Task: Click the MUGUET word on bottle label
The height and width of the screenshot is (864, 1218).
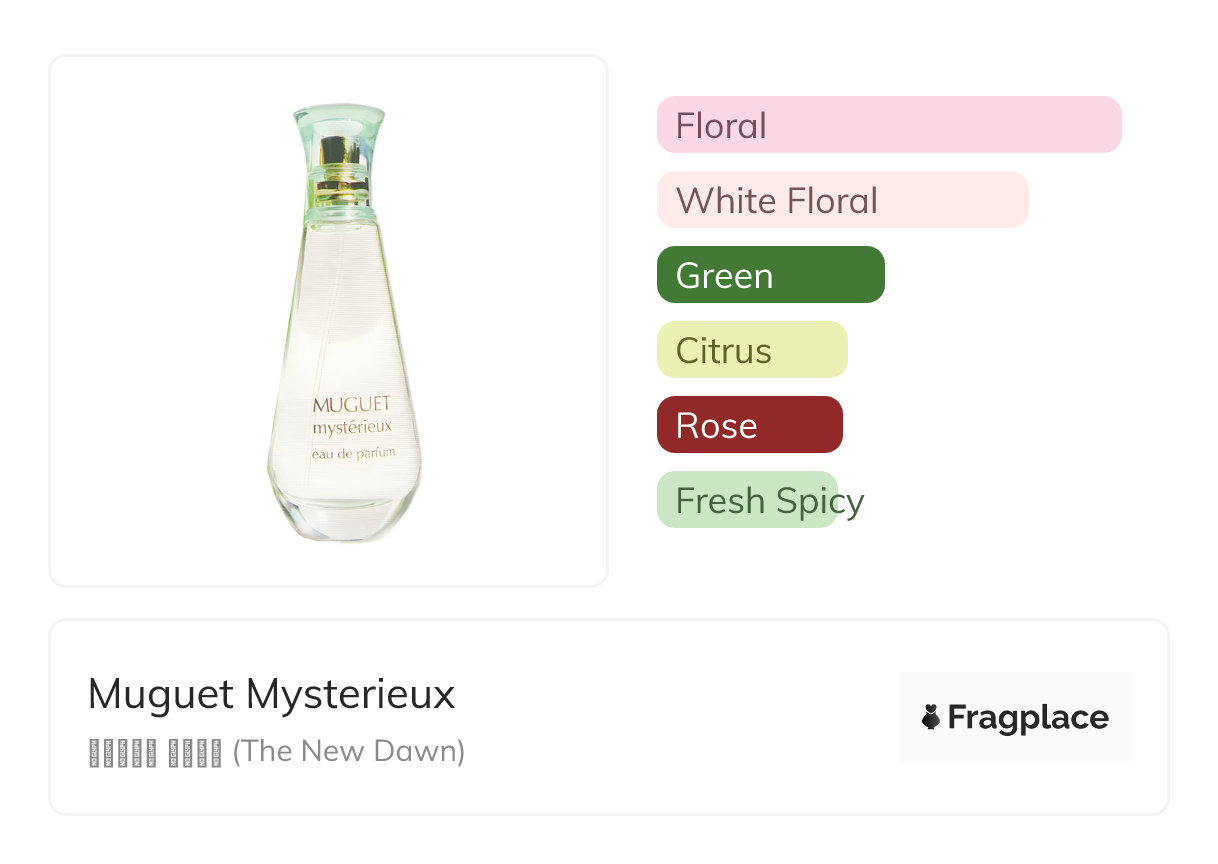Action: [351, 405]
